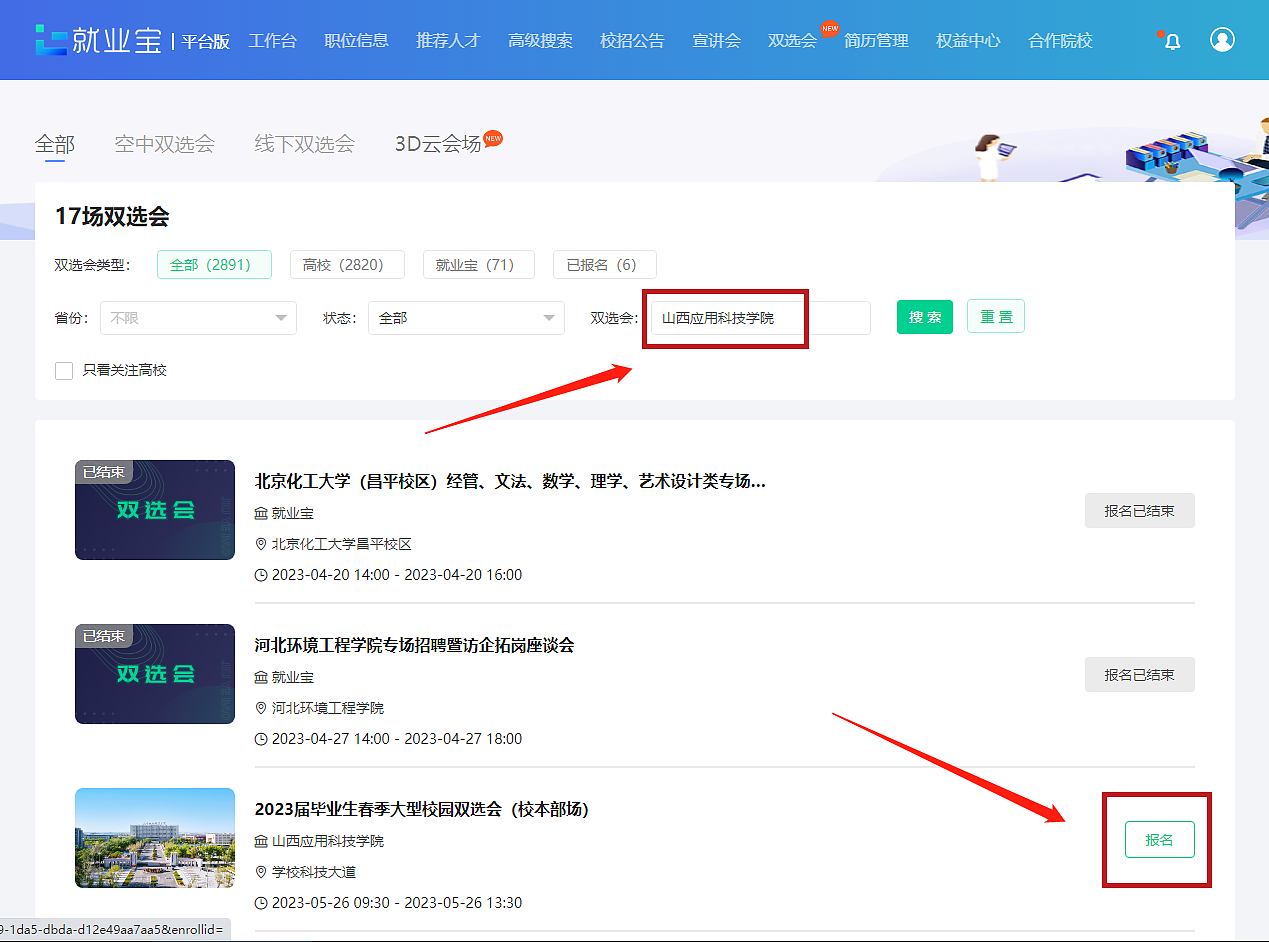Viewport: 1269px width, 942px height.
Task: Filter by 已报名（6）type
Action: [x=605, y=265]
